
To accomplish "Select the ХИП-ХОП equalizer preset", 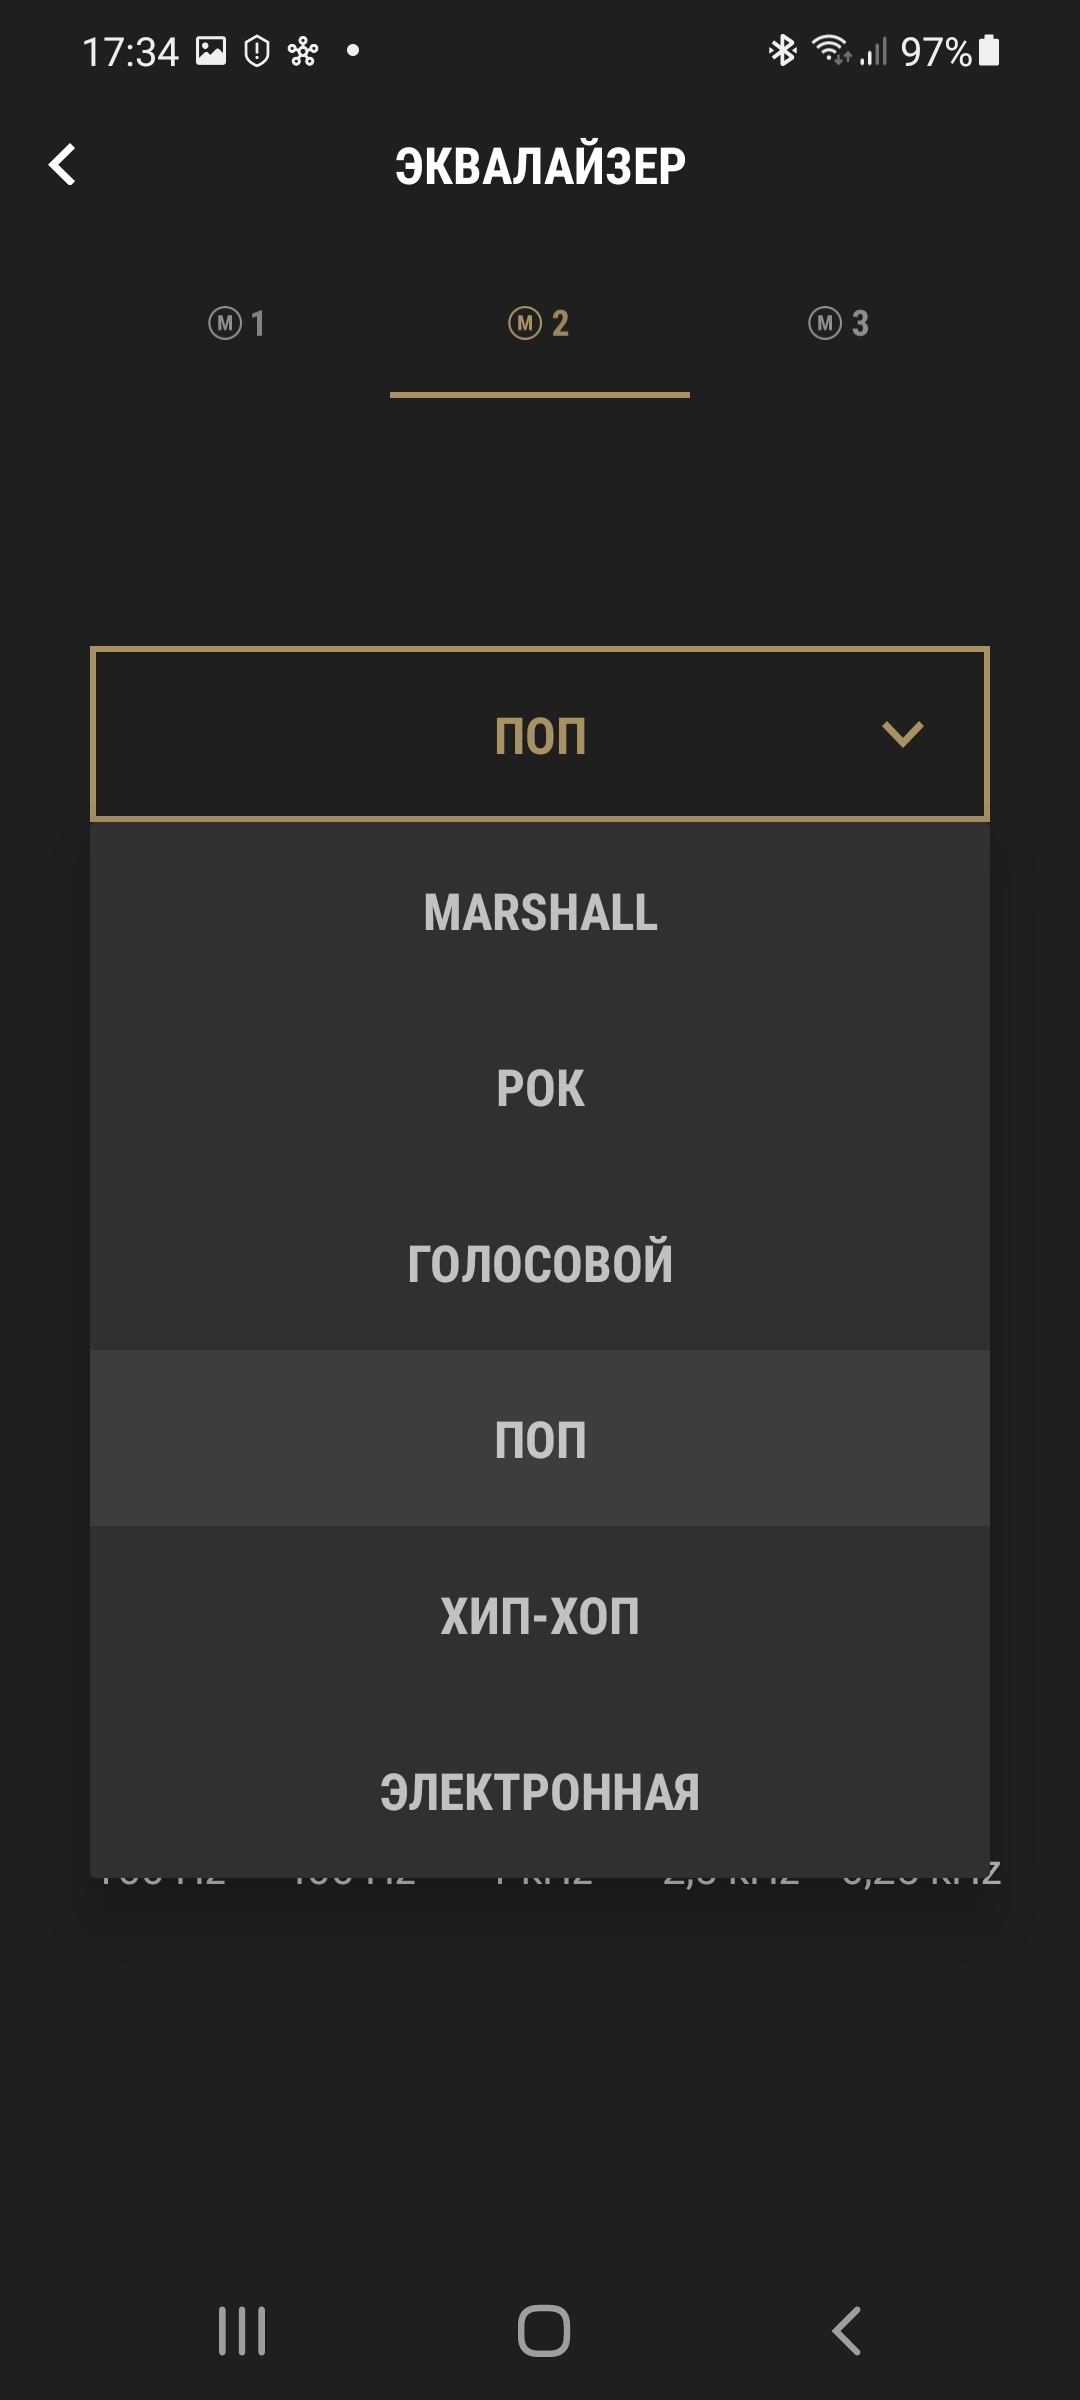I will tap(540, 1615).
